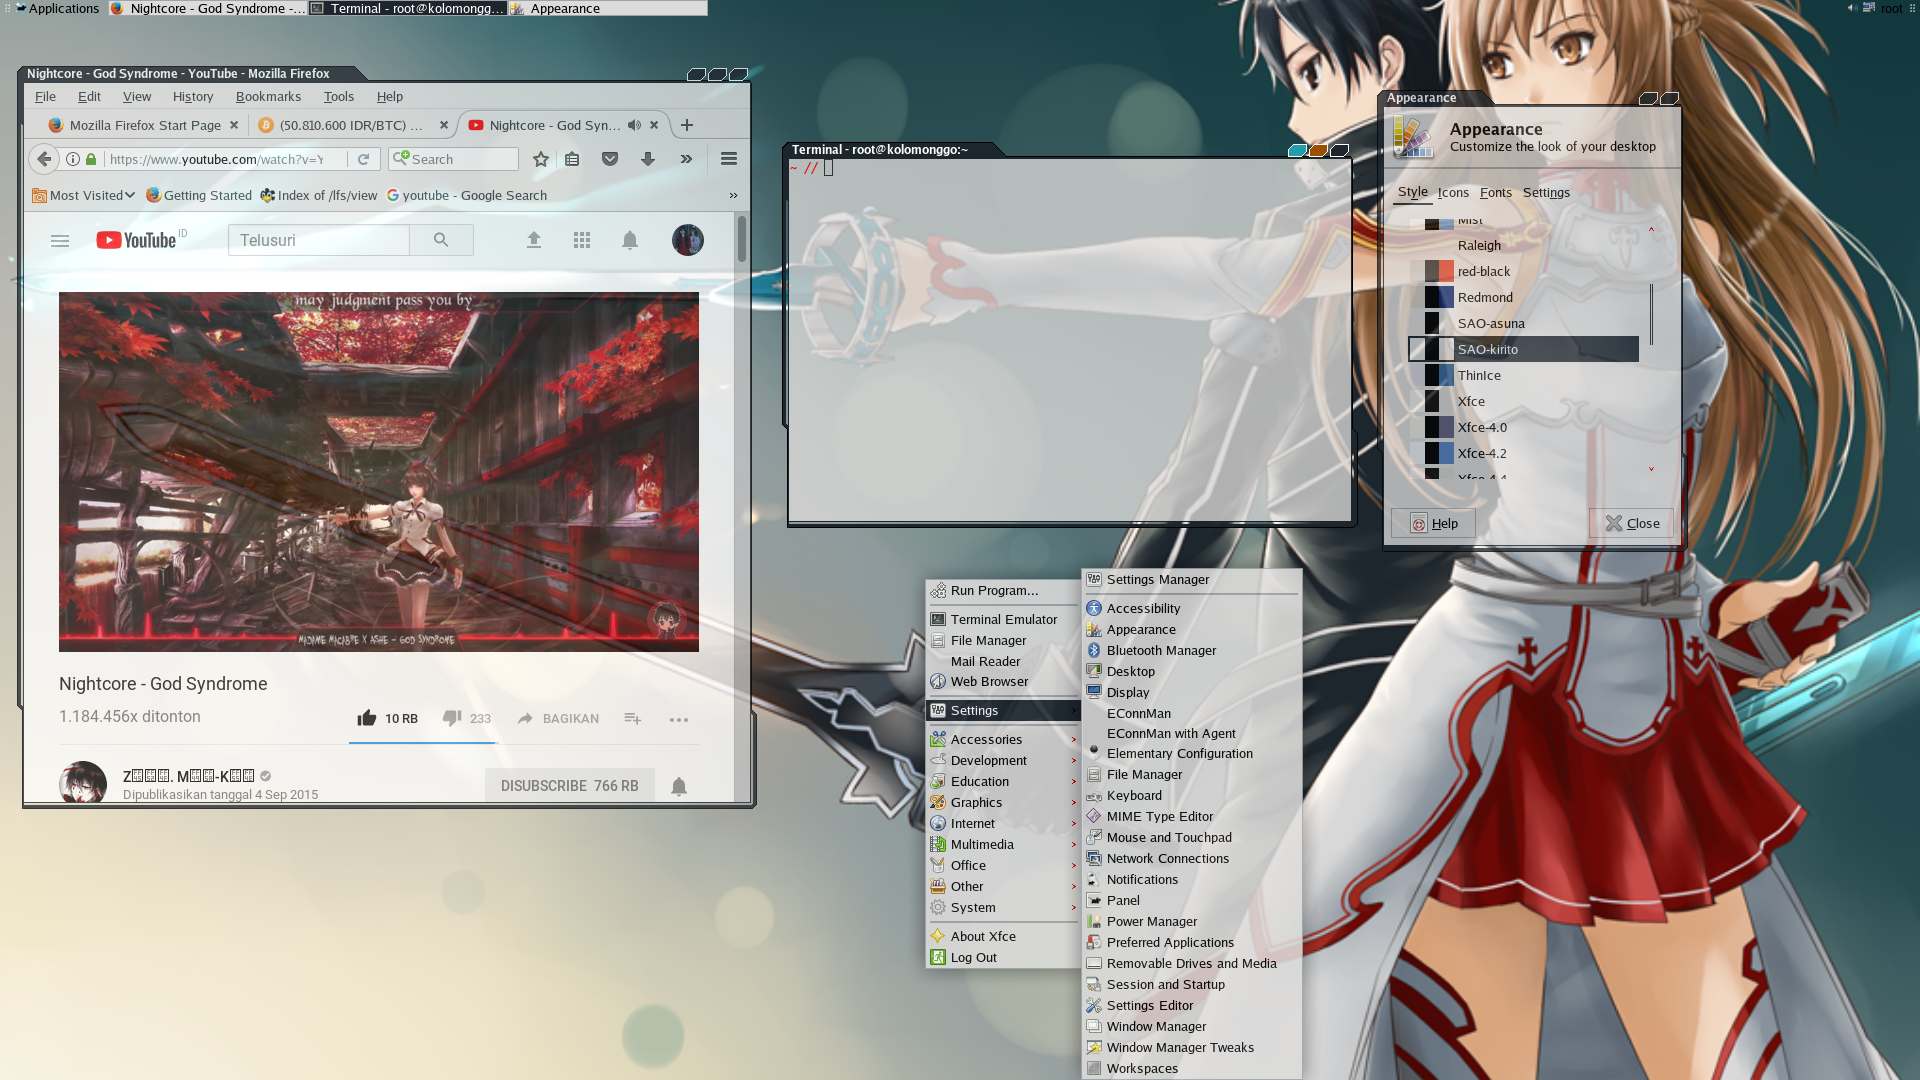1920x1080 pixels.
Task: Launch Terminal Emulator from menu
Action: [1003, 619]
